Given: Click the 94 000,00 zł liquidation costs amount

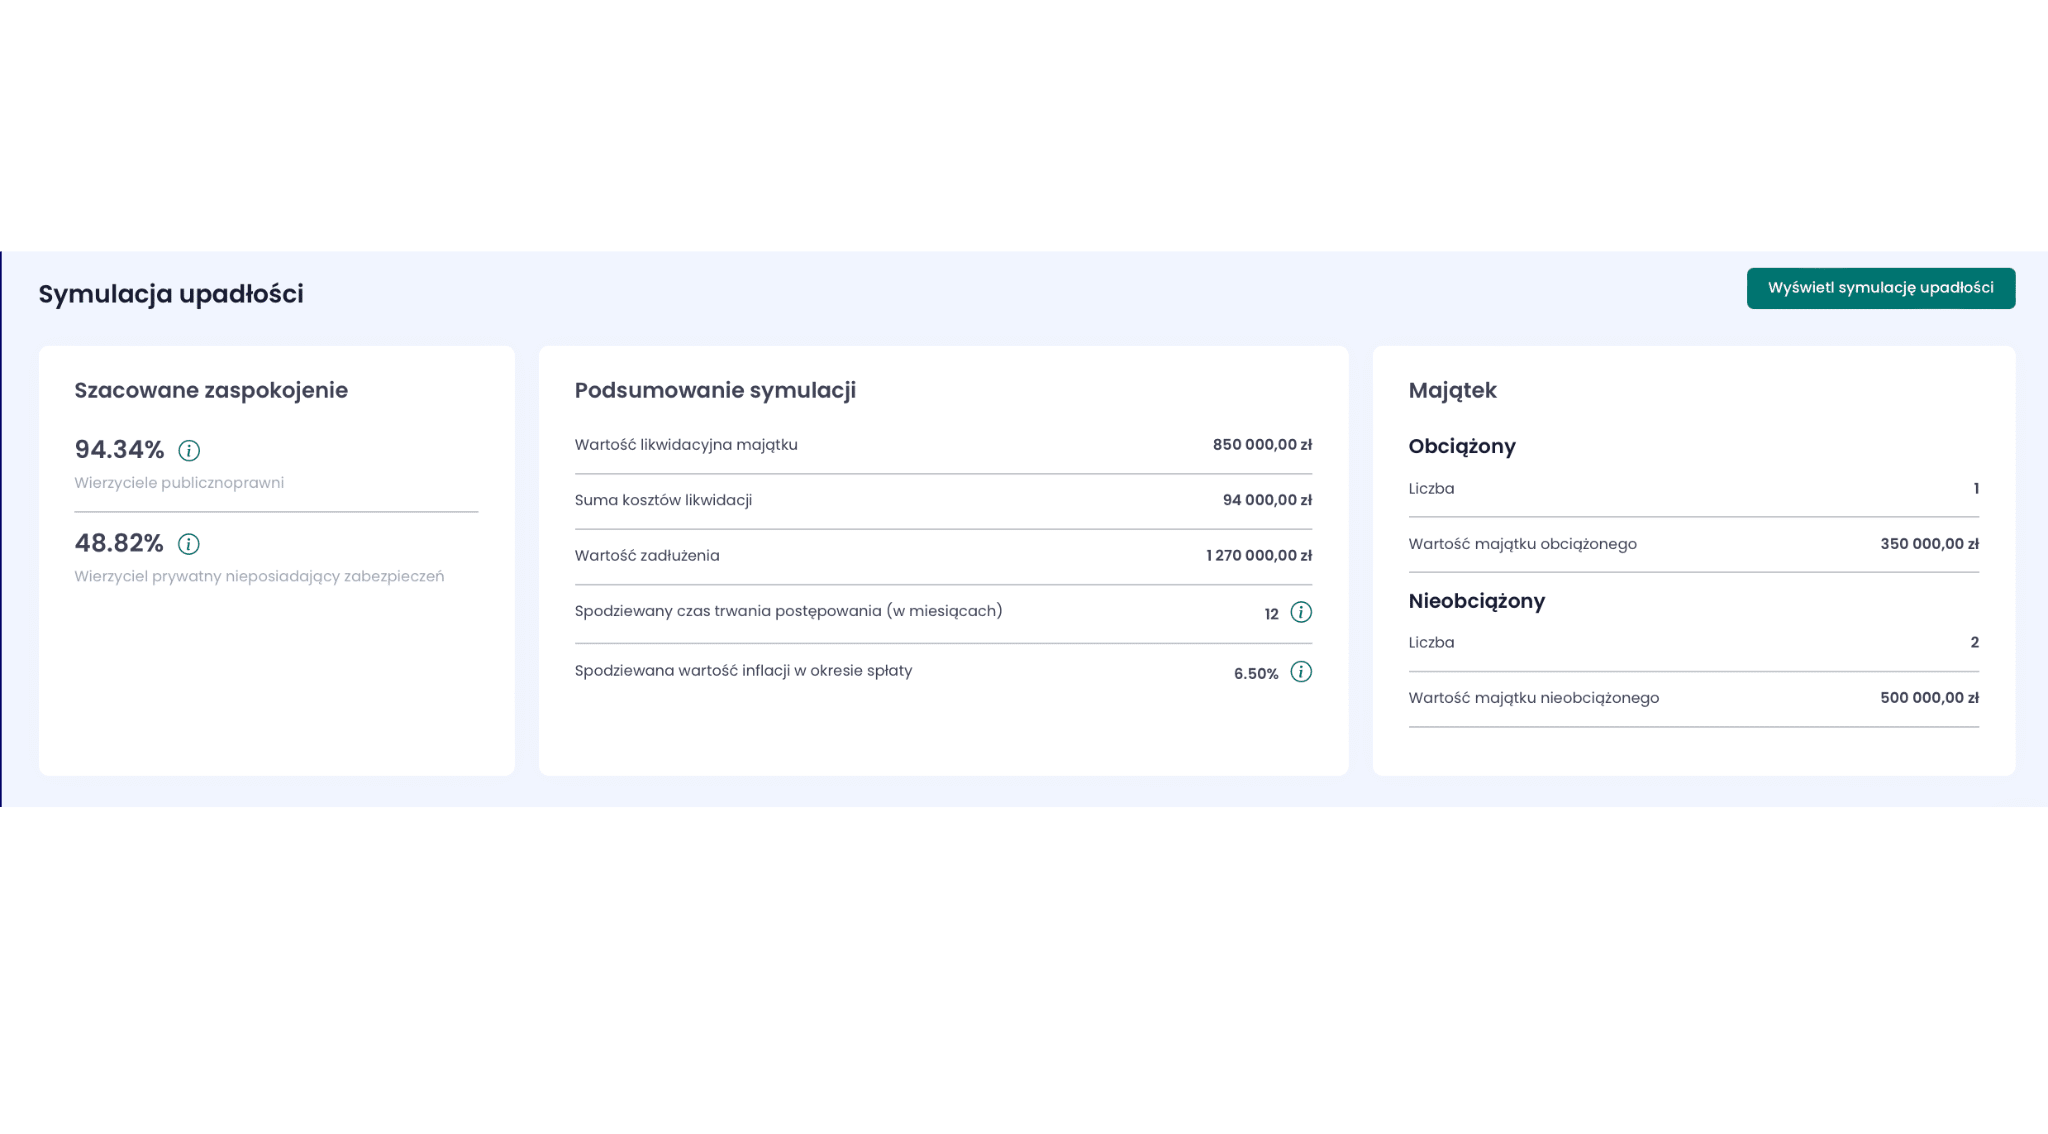Looking at the screenshot, I should coord(1267,500).
